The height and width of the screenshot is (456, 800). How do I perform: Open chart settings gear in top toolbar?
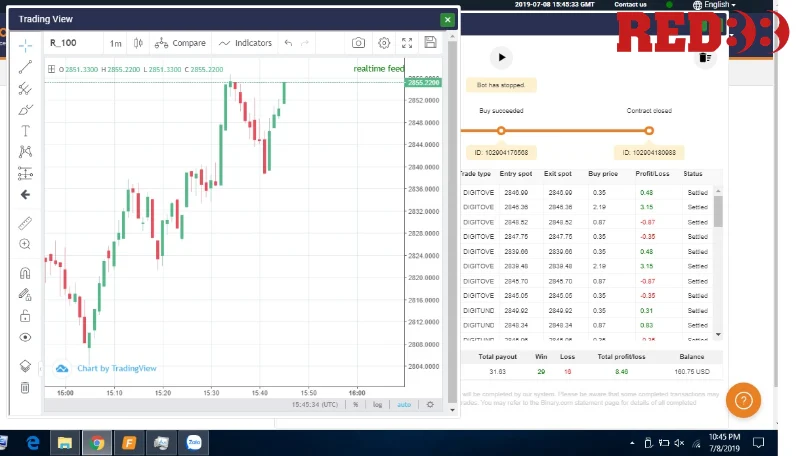(383, 43)
